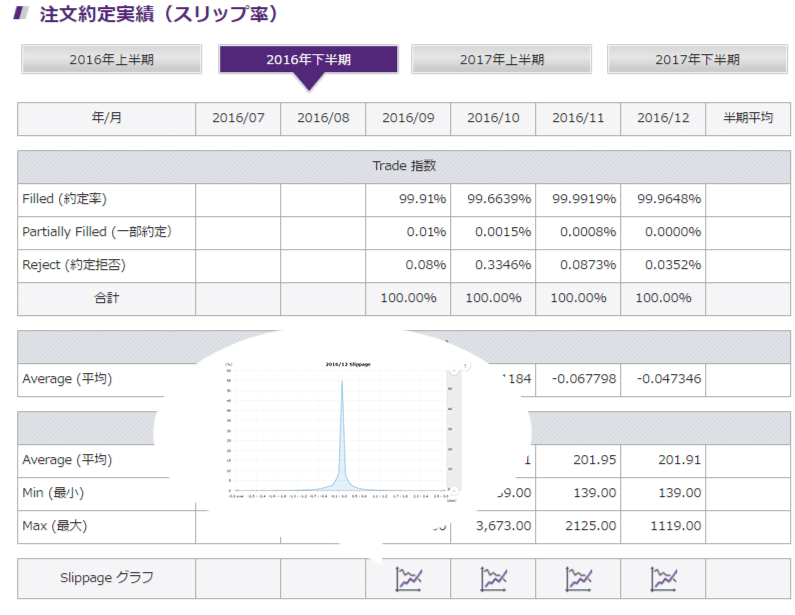Click the 2125.00 max value
The width and height of the screenshot is (795, 615).
point(591,526)
